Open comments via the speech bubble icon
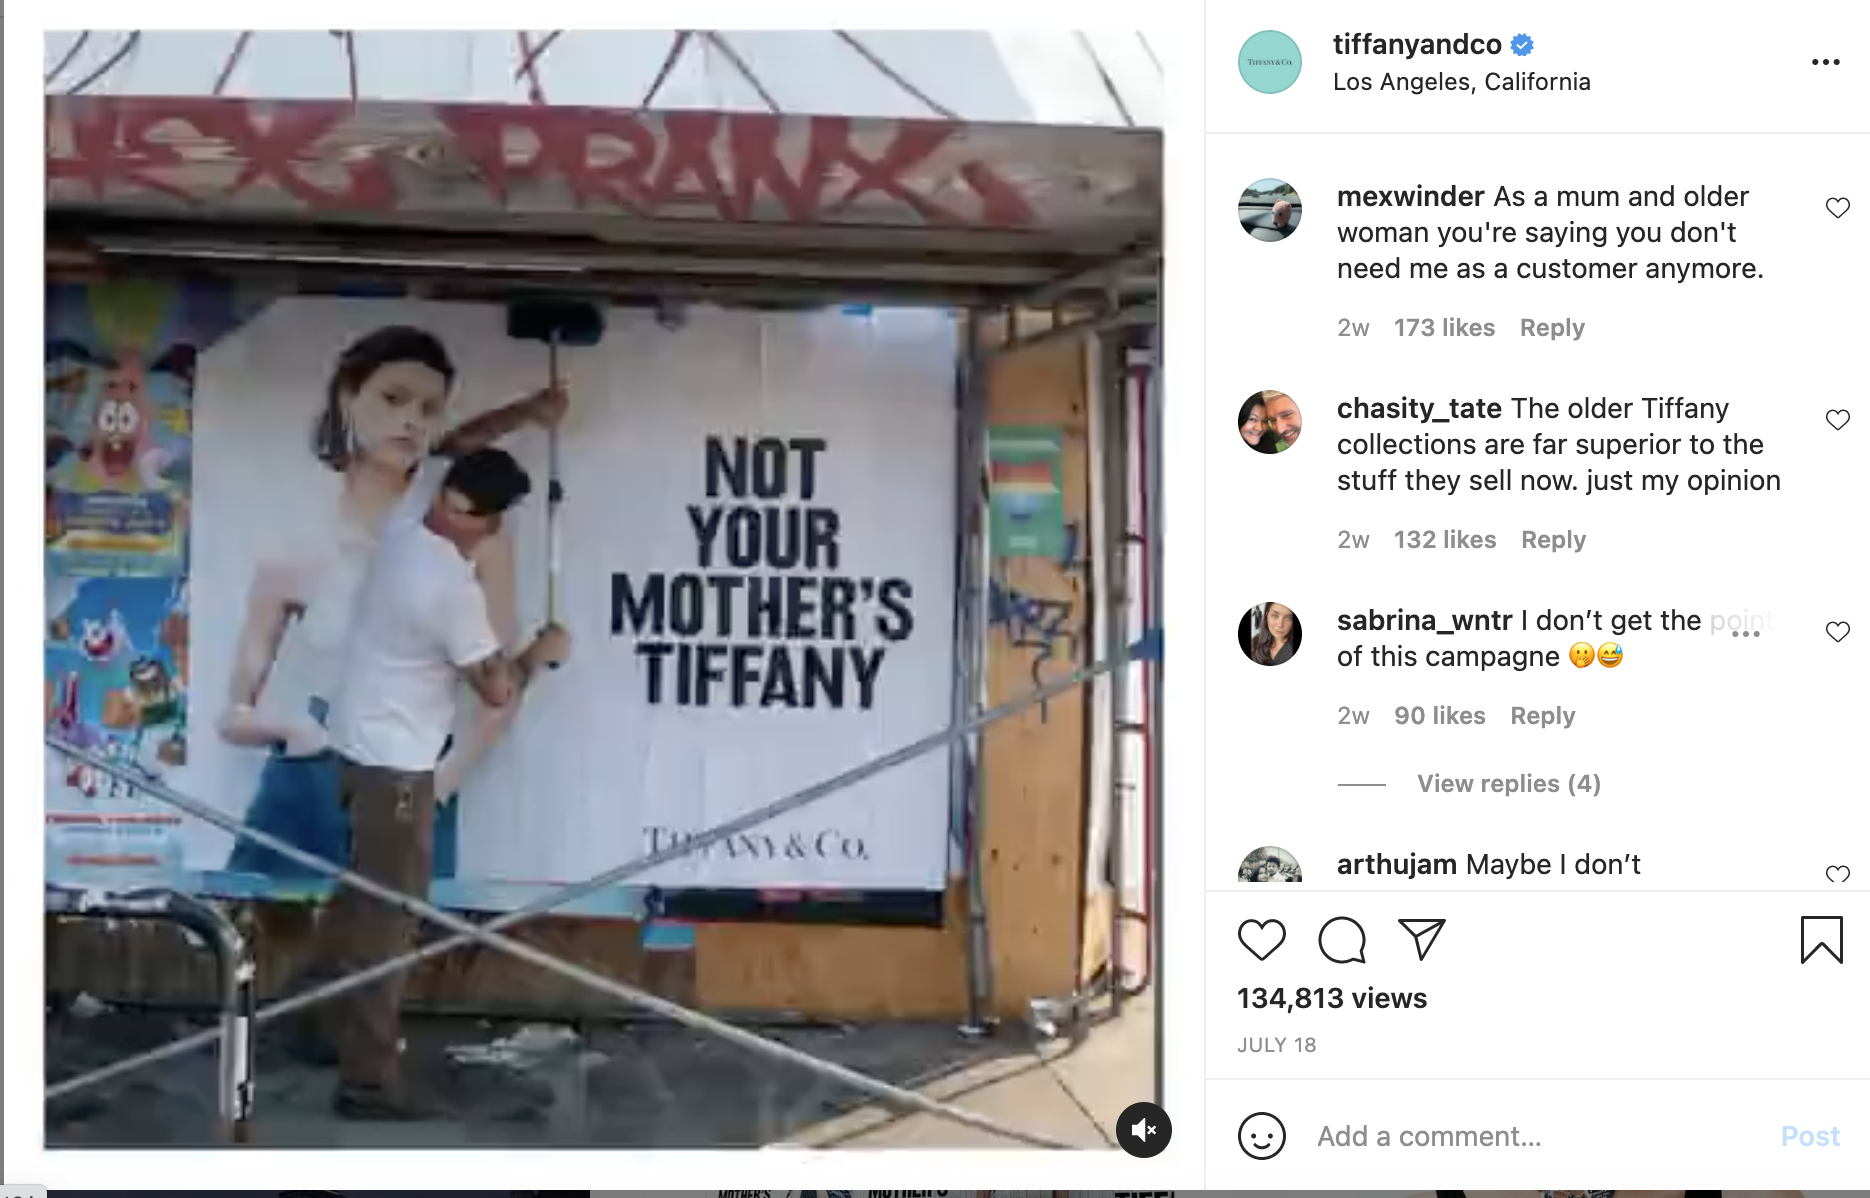The image size is (1870, 1198). pyautogui.click(x=1341, y=940)
